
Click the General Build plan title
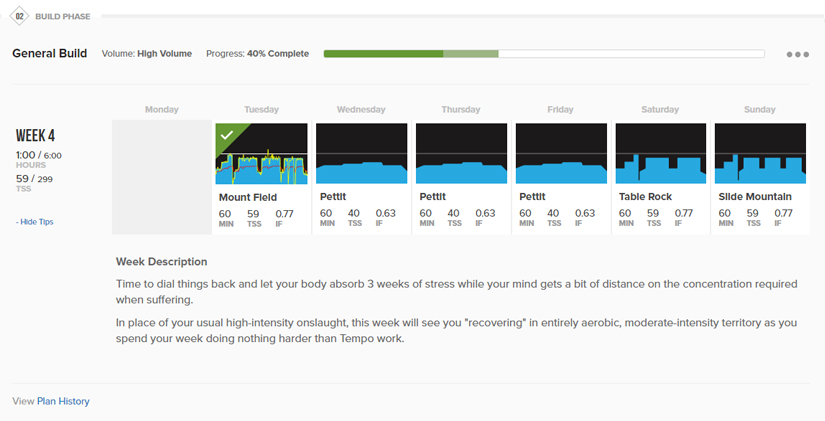[x=49, y=54]
